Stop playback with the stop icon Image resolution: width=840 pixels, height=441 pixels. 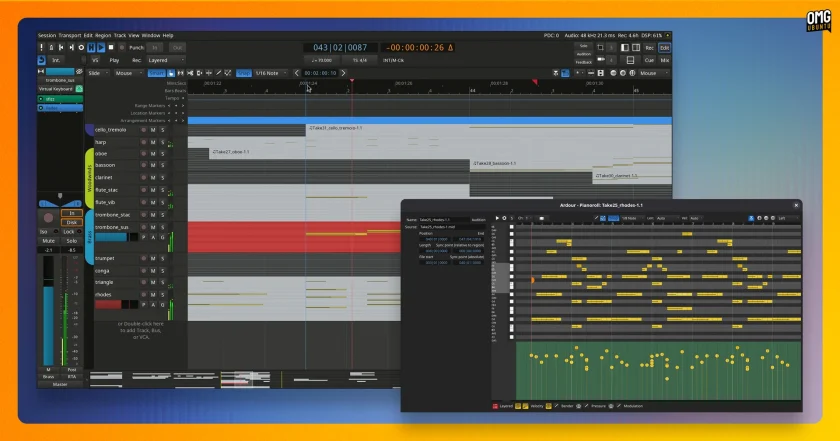(111, 48)
